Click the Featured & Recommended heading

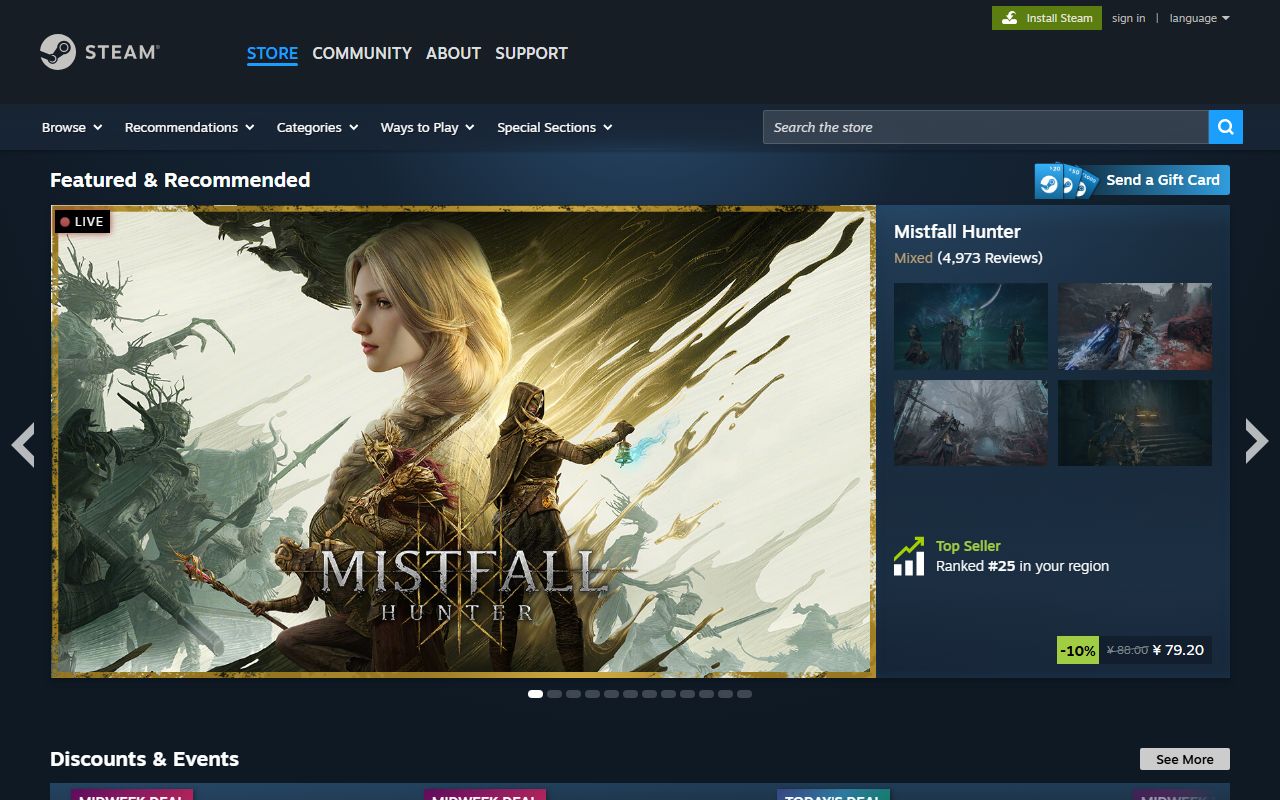click(x=180, y=180)
